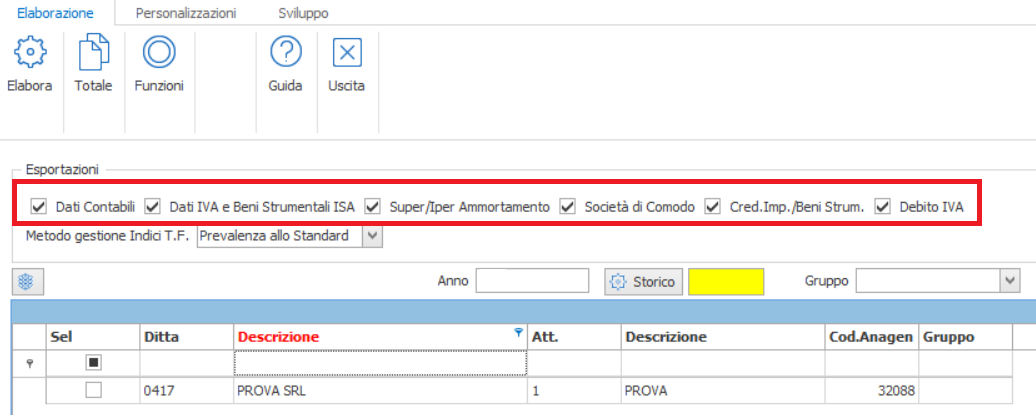Click into the Anno input field

(533, 281)
